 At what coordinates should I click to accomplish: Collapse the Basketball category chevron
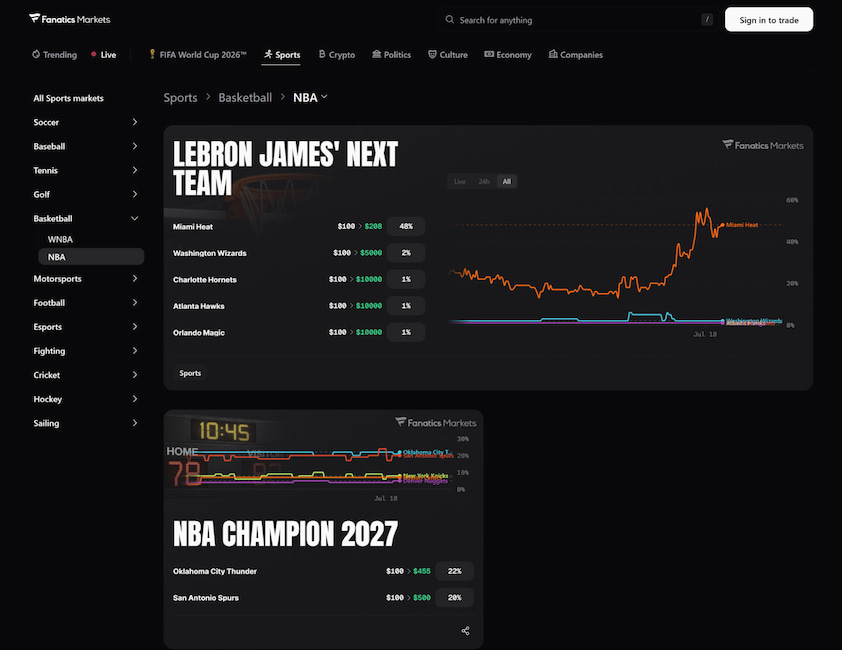pyautogui.click(x=135, y=219)
